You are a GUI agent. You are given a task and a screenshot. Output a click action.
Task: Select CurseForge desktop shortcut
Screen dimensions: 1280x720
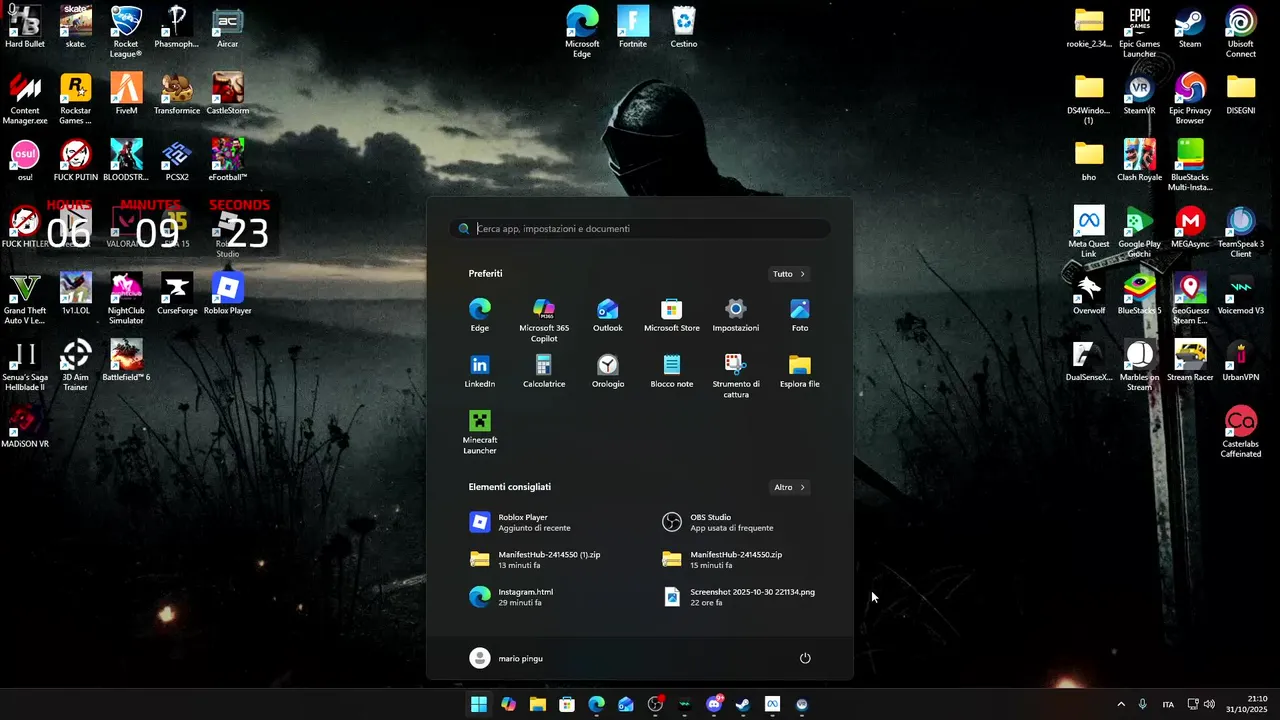point(177,294)
